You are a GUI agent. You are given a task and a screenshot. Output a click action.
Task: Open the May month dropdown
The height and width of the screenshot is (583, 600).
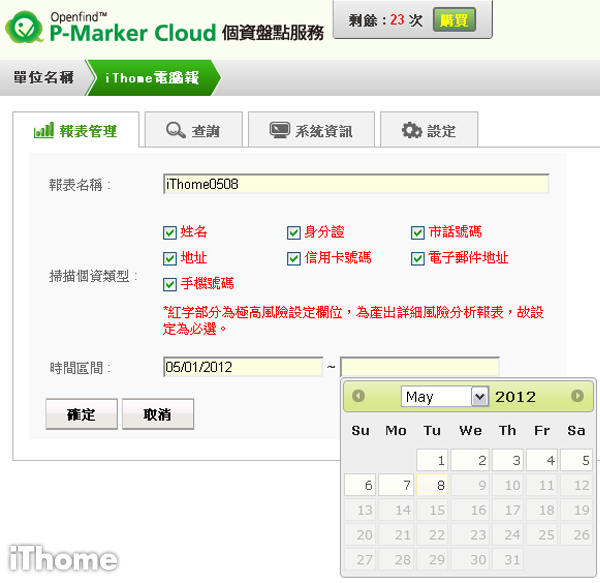[444, 397]
